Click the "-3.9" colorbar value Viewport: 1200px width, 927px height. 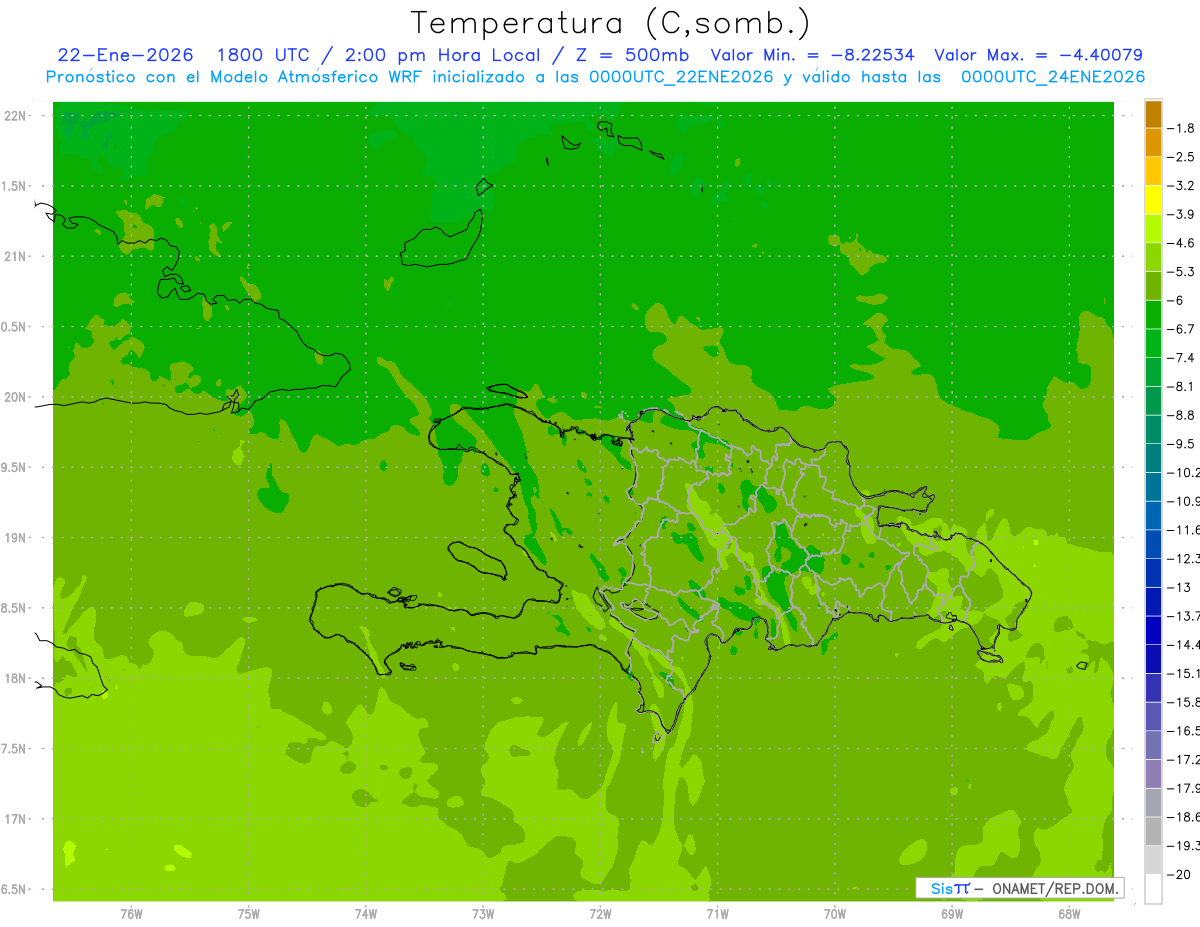tap(1182, 214)
